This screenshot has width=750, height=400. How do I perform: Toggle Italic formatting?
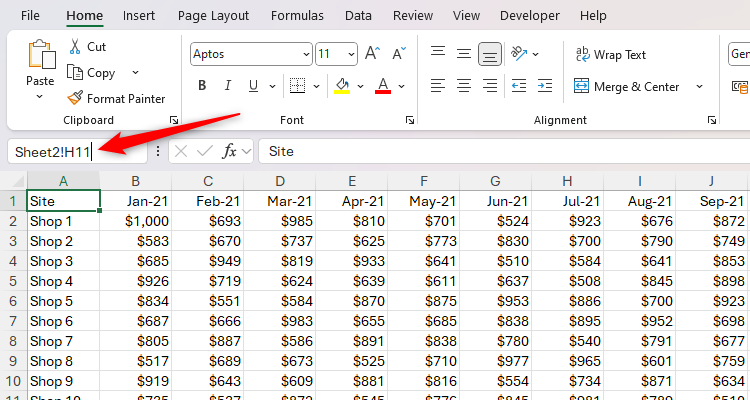(228, 86)
